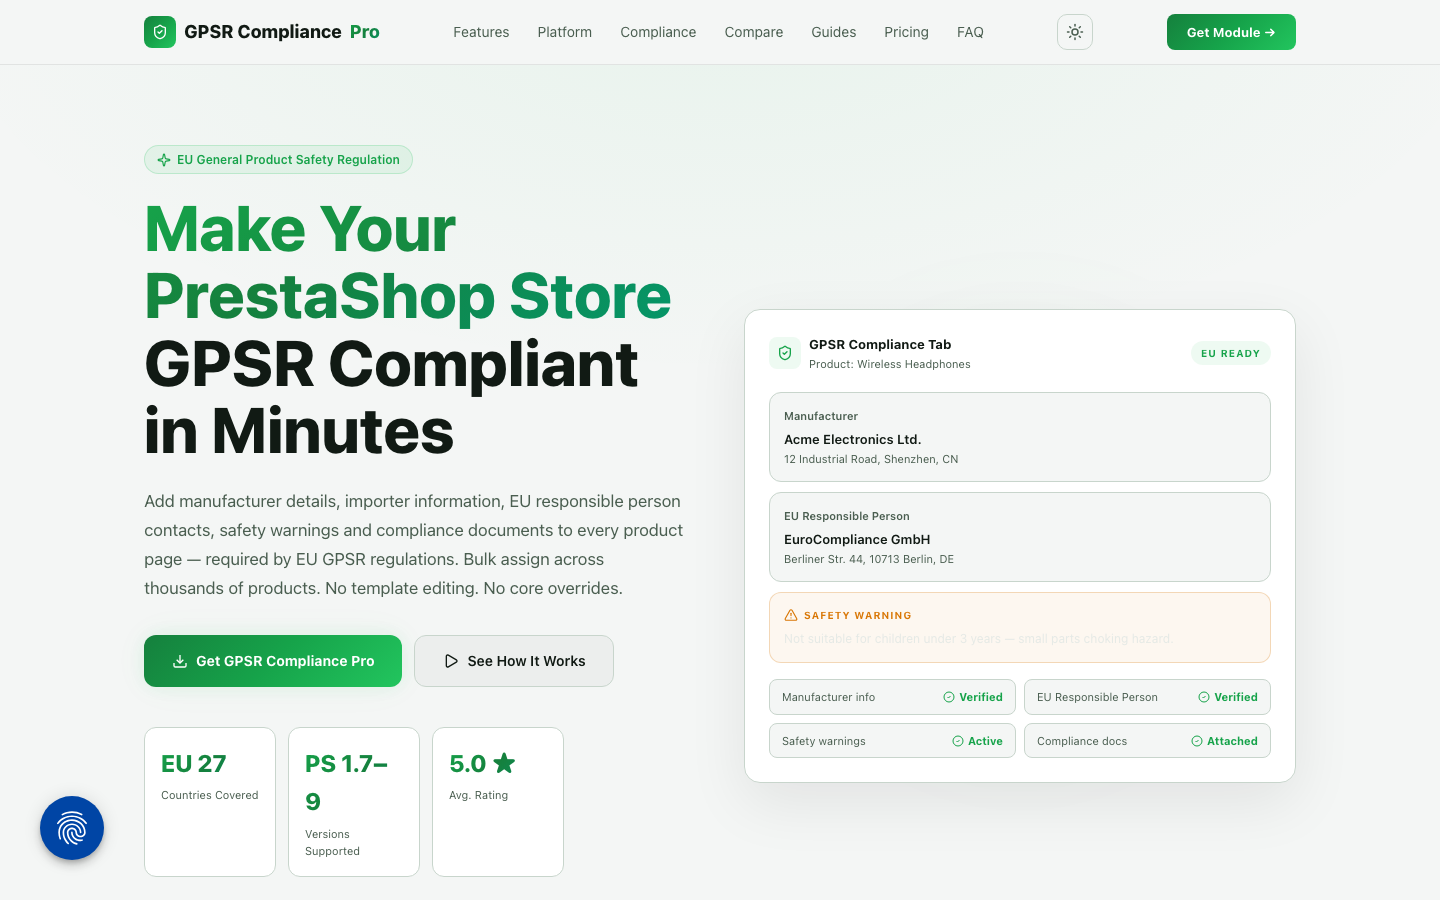This screenshot has width=1440, height=900.
Task: Click the EU READY badge
Action: tap(1230, 353)
